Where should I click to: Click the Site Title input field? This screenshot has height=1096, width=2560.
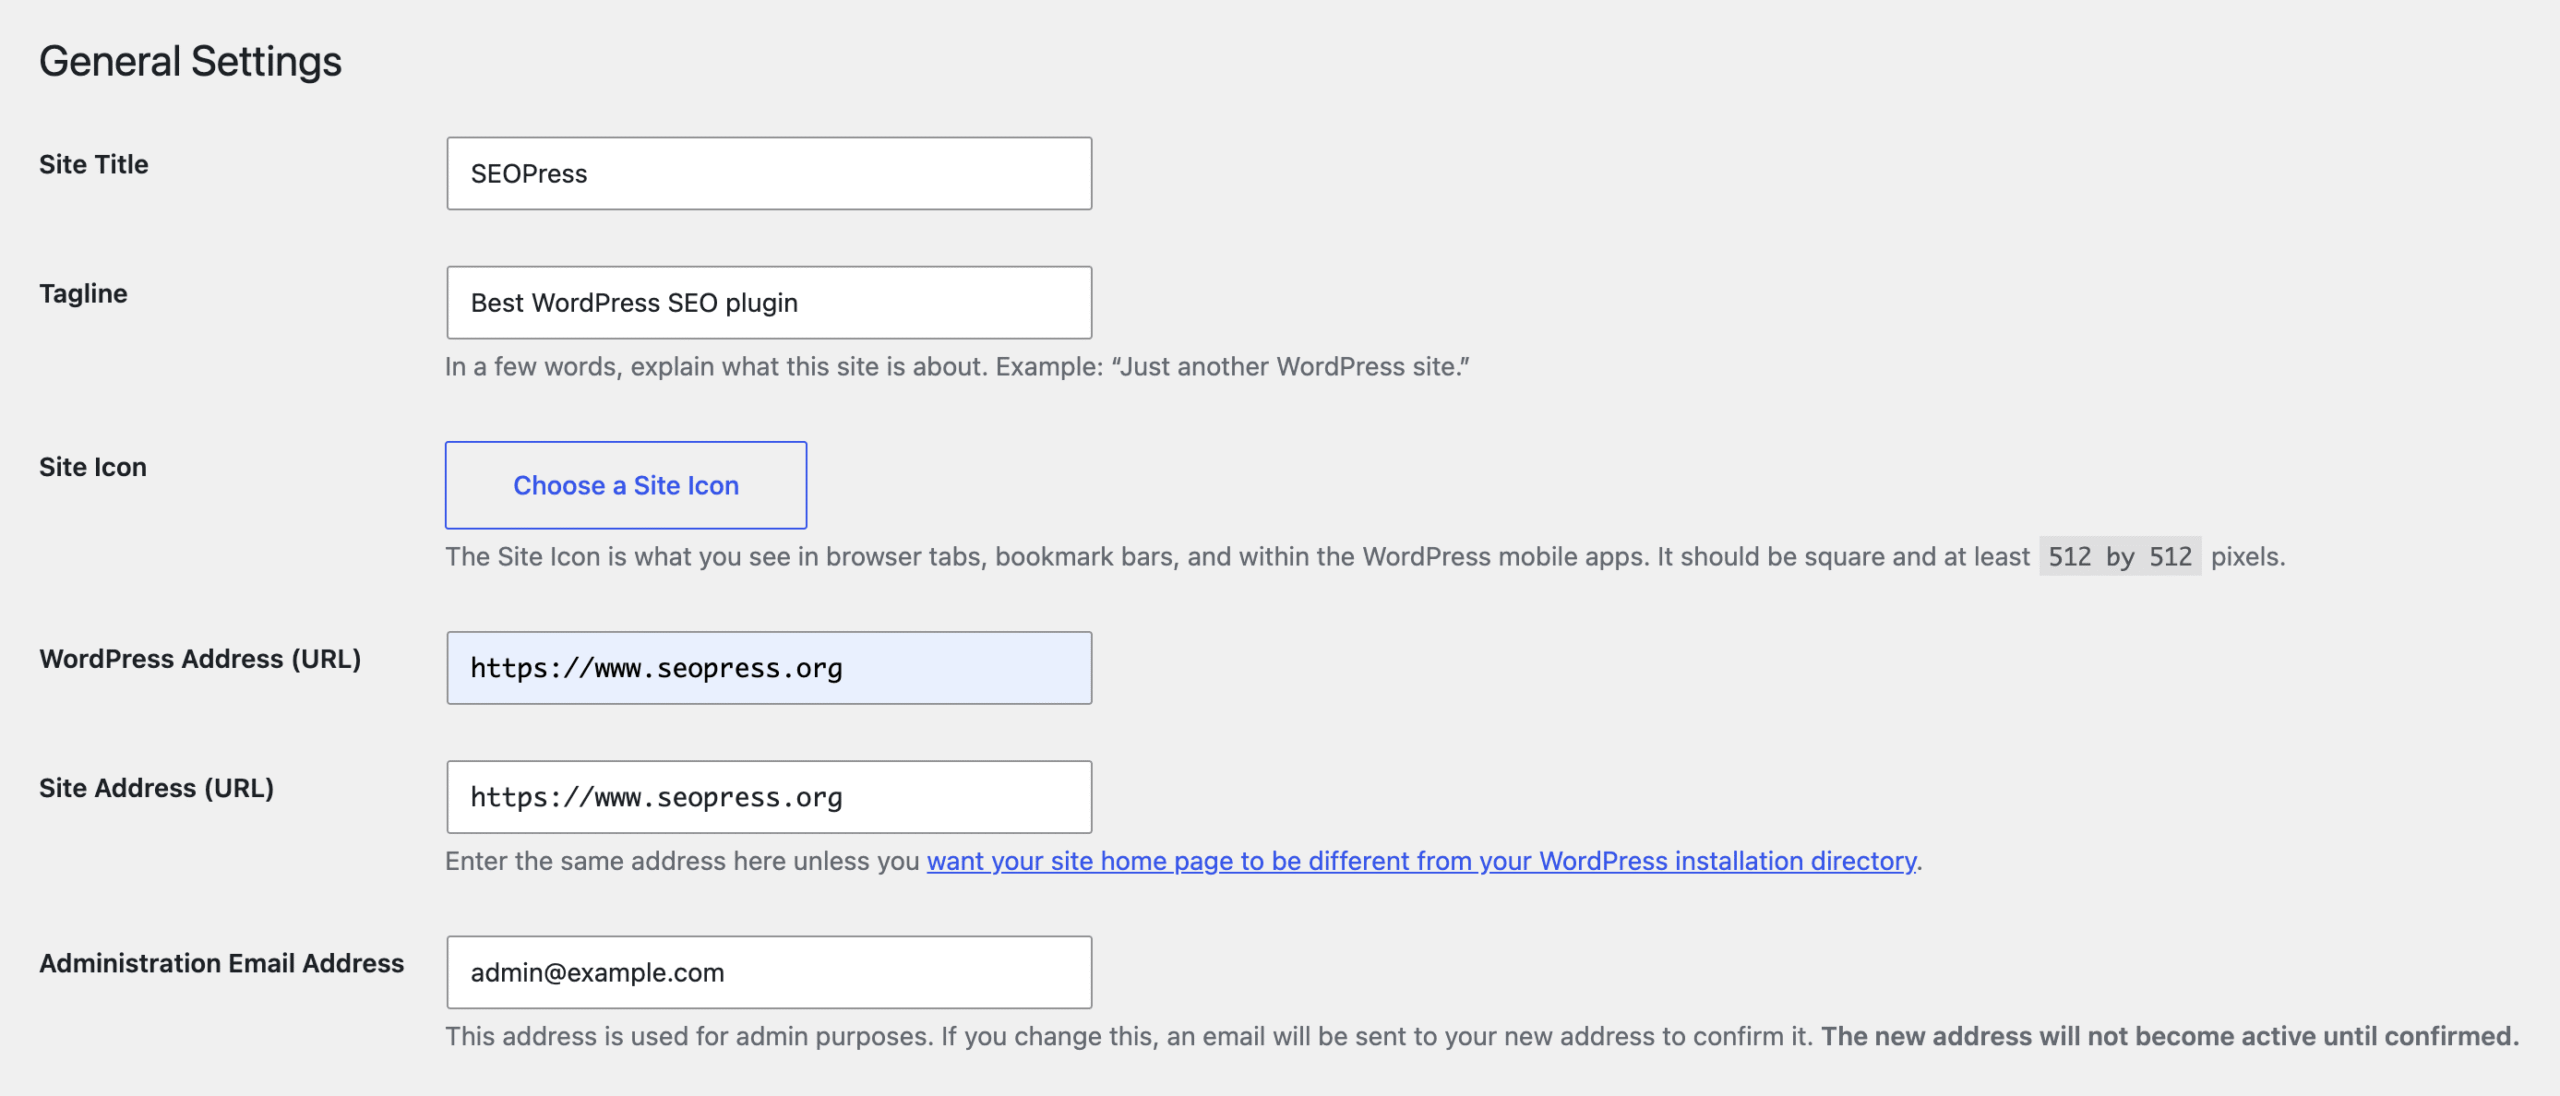click(769, 173)
